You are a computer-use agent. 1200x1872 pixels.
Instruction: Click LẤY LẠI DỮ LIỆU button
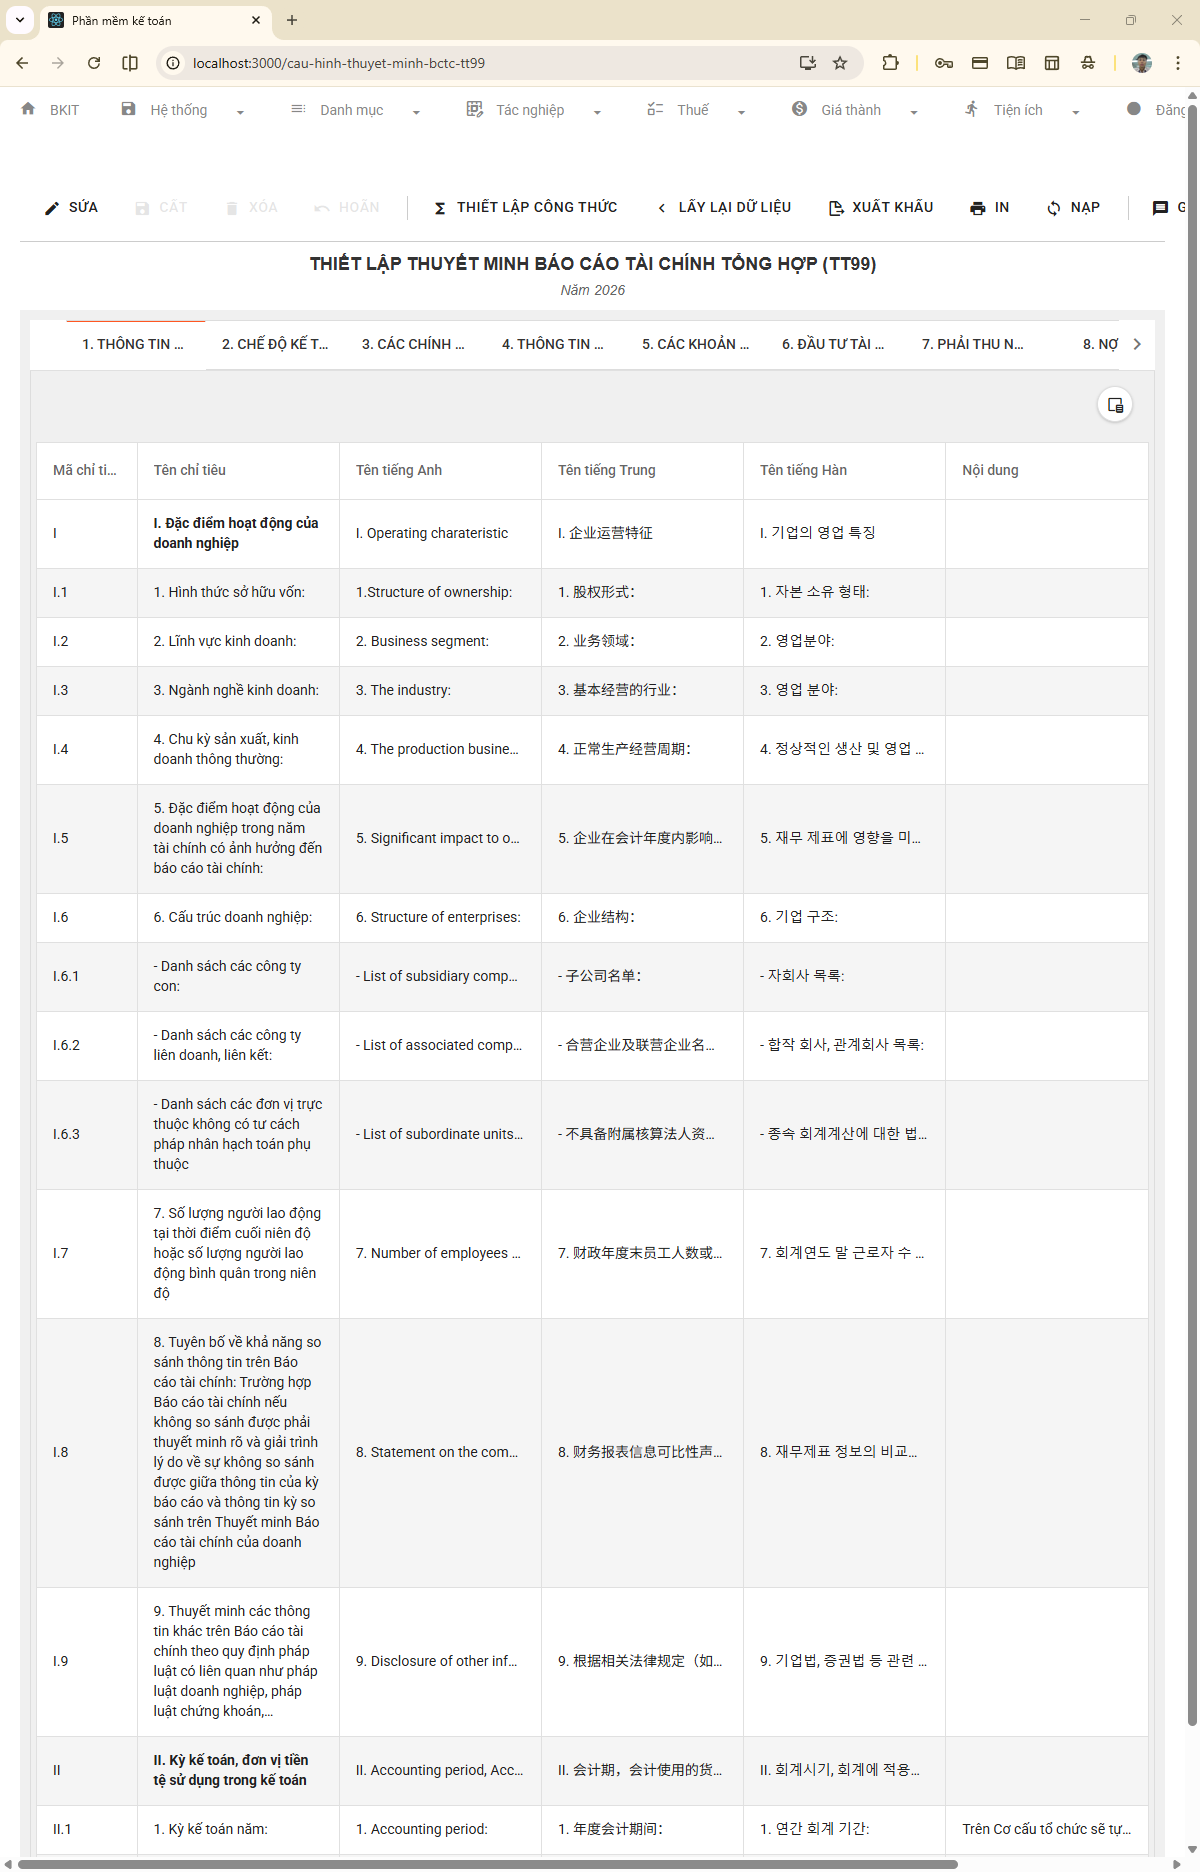[x=724, y=207]
